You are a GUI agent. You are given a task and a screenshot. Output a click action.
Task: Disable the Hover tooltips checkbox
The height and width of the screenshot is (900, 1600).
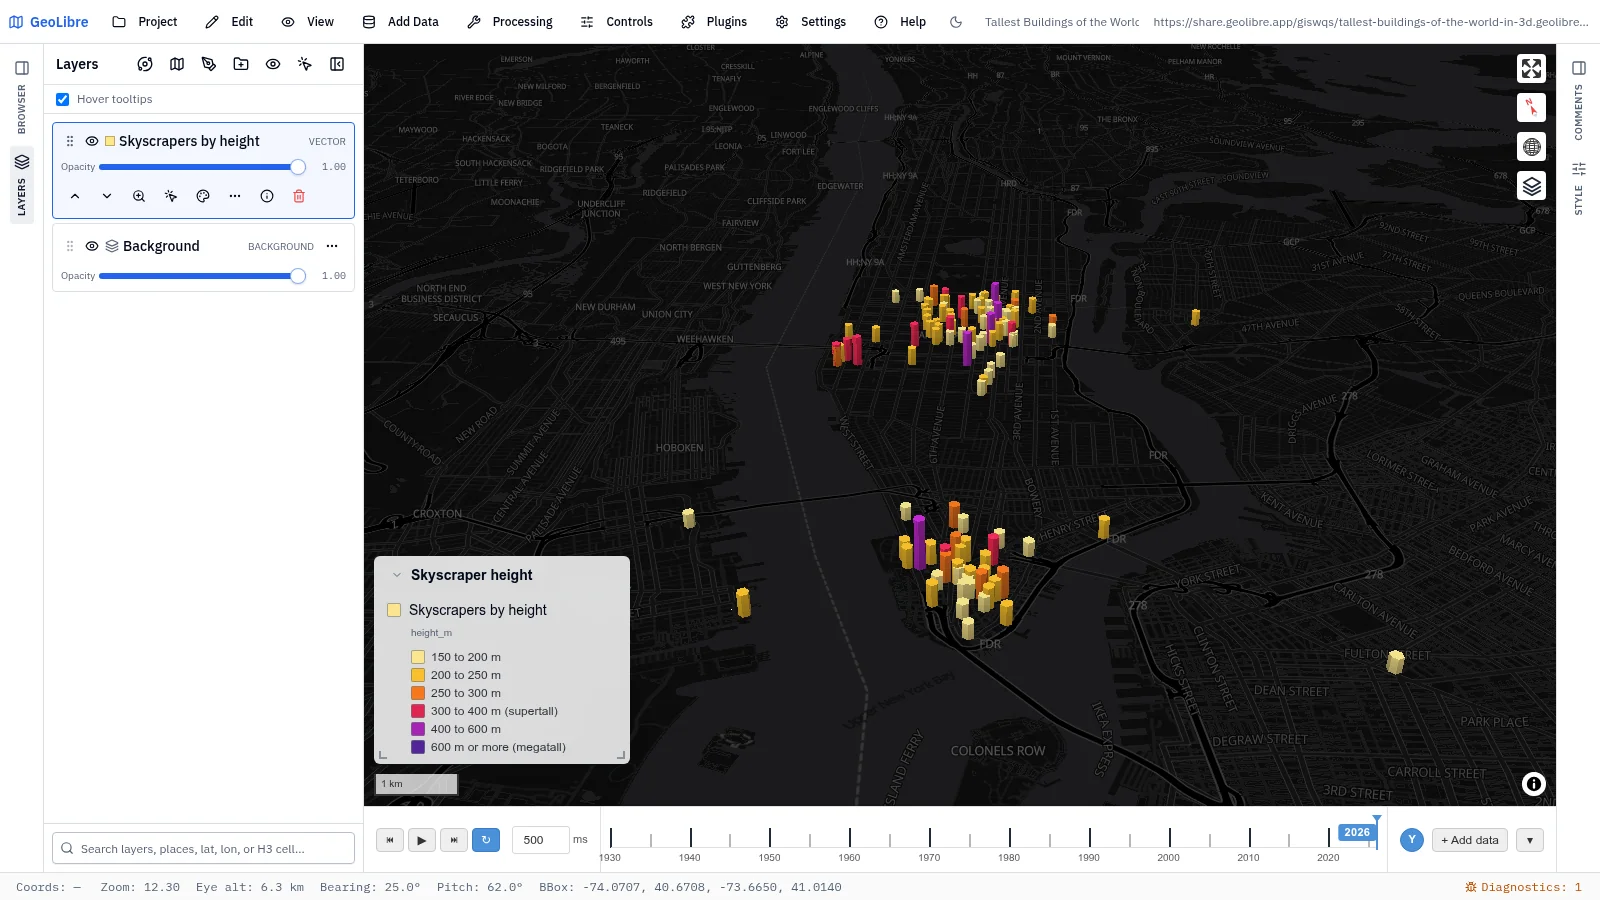[x=63, y=99]
